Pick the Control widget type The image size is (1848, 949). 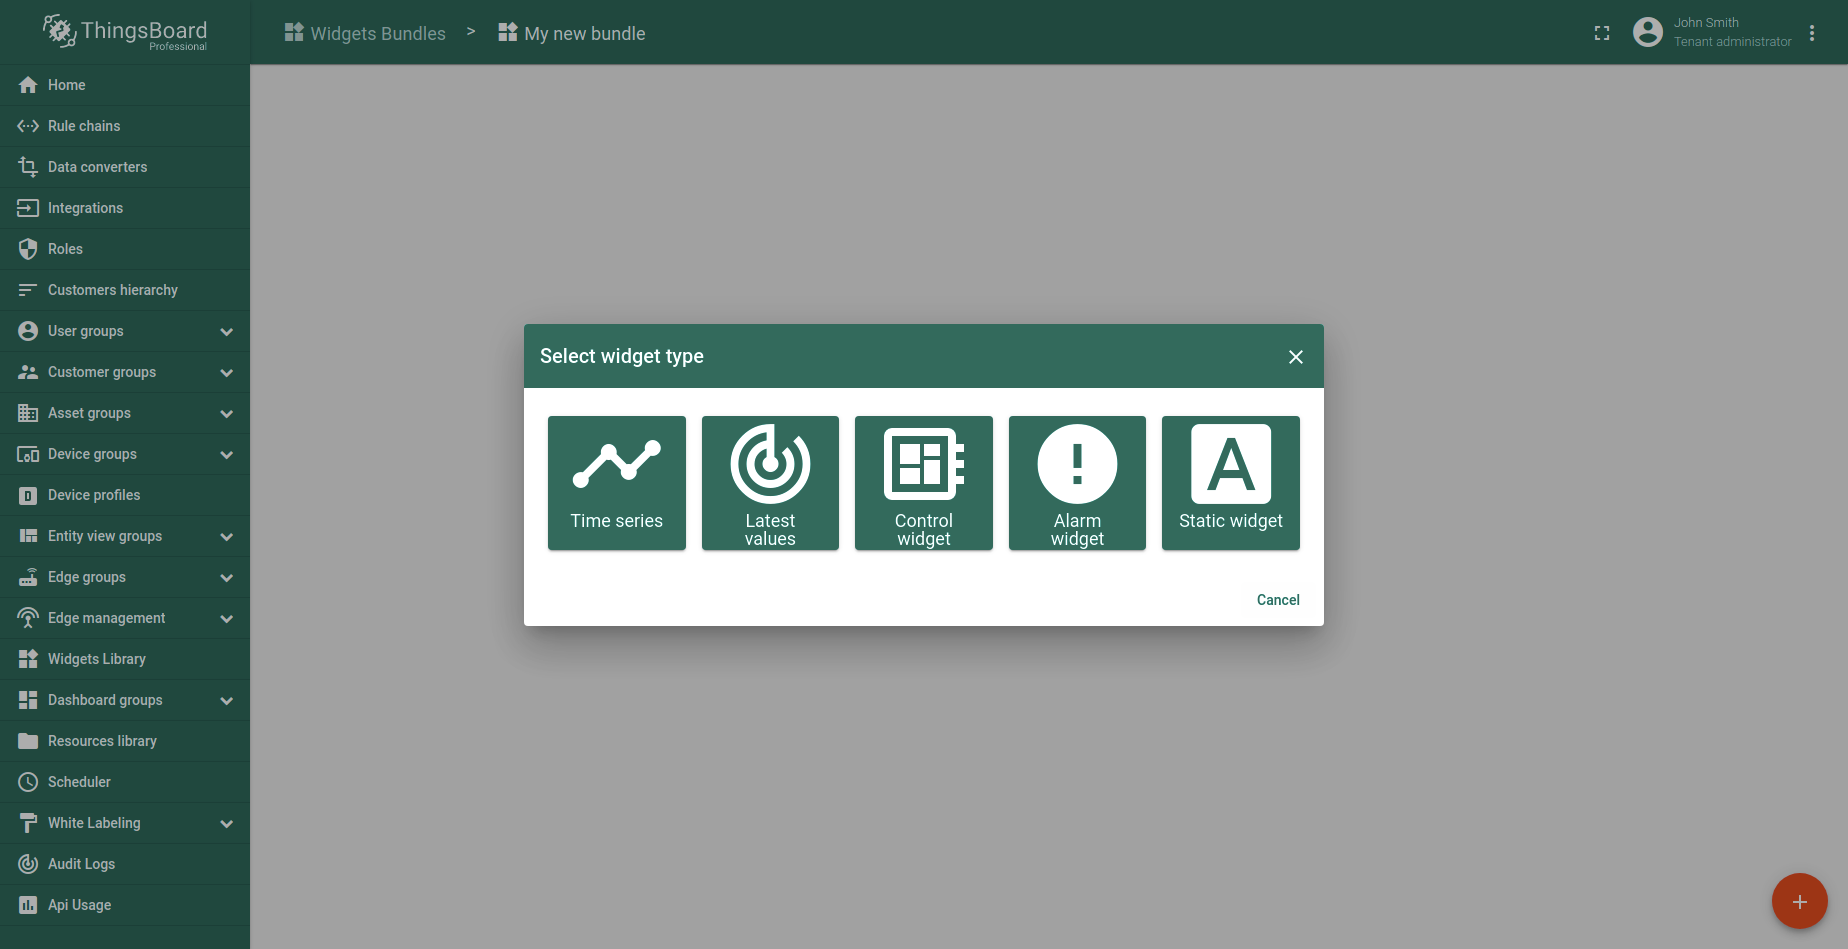tap(924, 483)
